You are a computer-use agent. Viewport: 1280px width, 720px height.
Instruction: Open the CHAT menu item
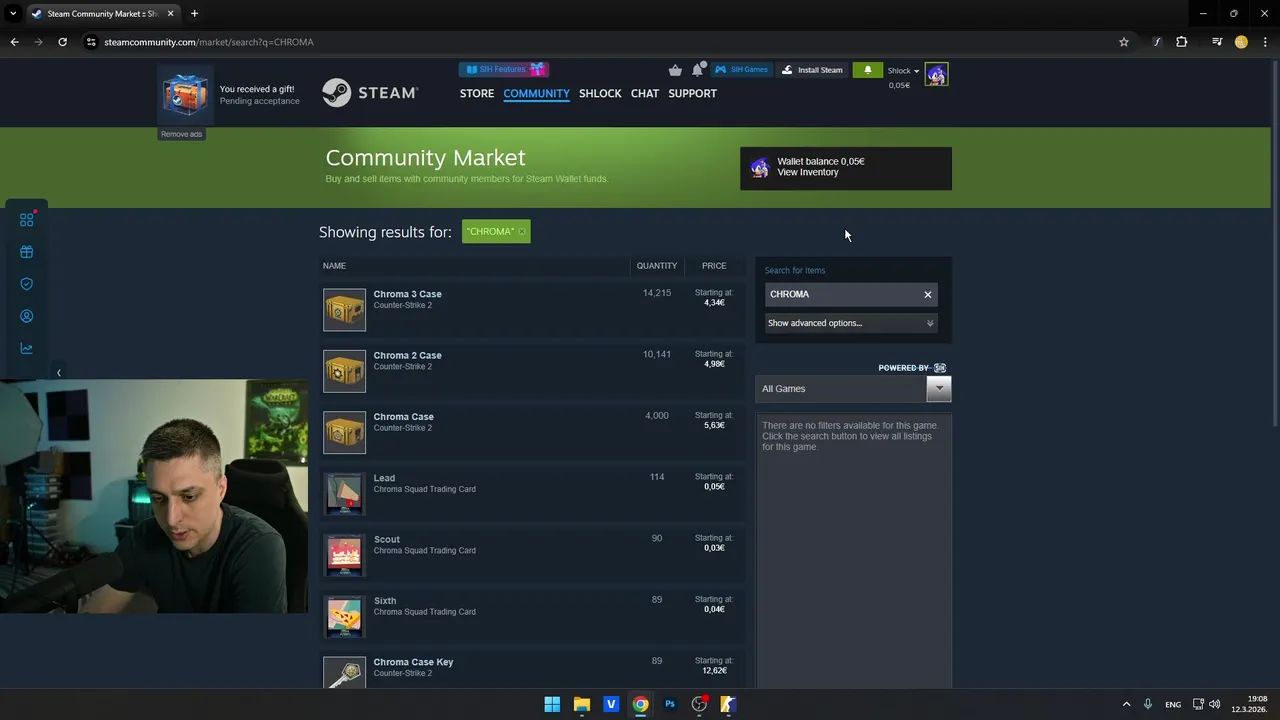645,93
